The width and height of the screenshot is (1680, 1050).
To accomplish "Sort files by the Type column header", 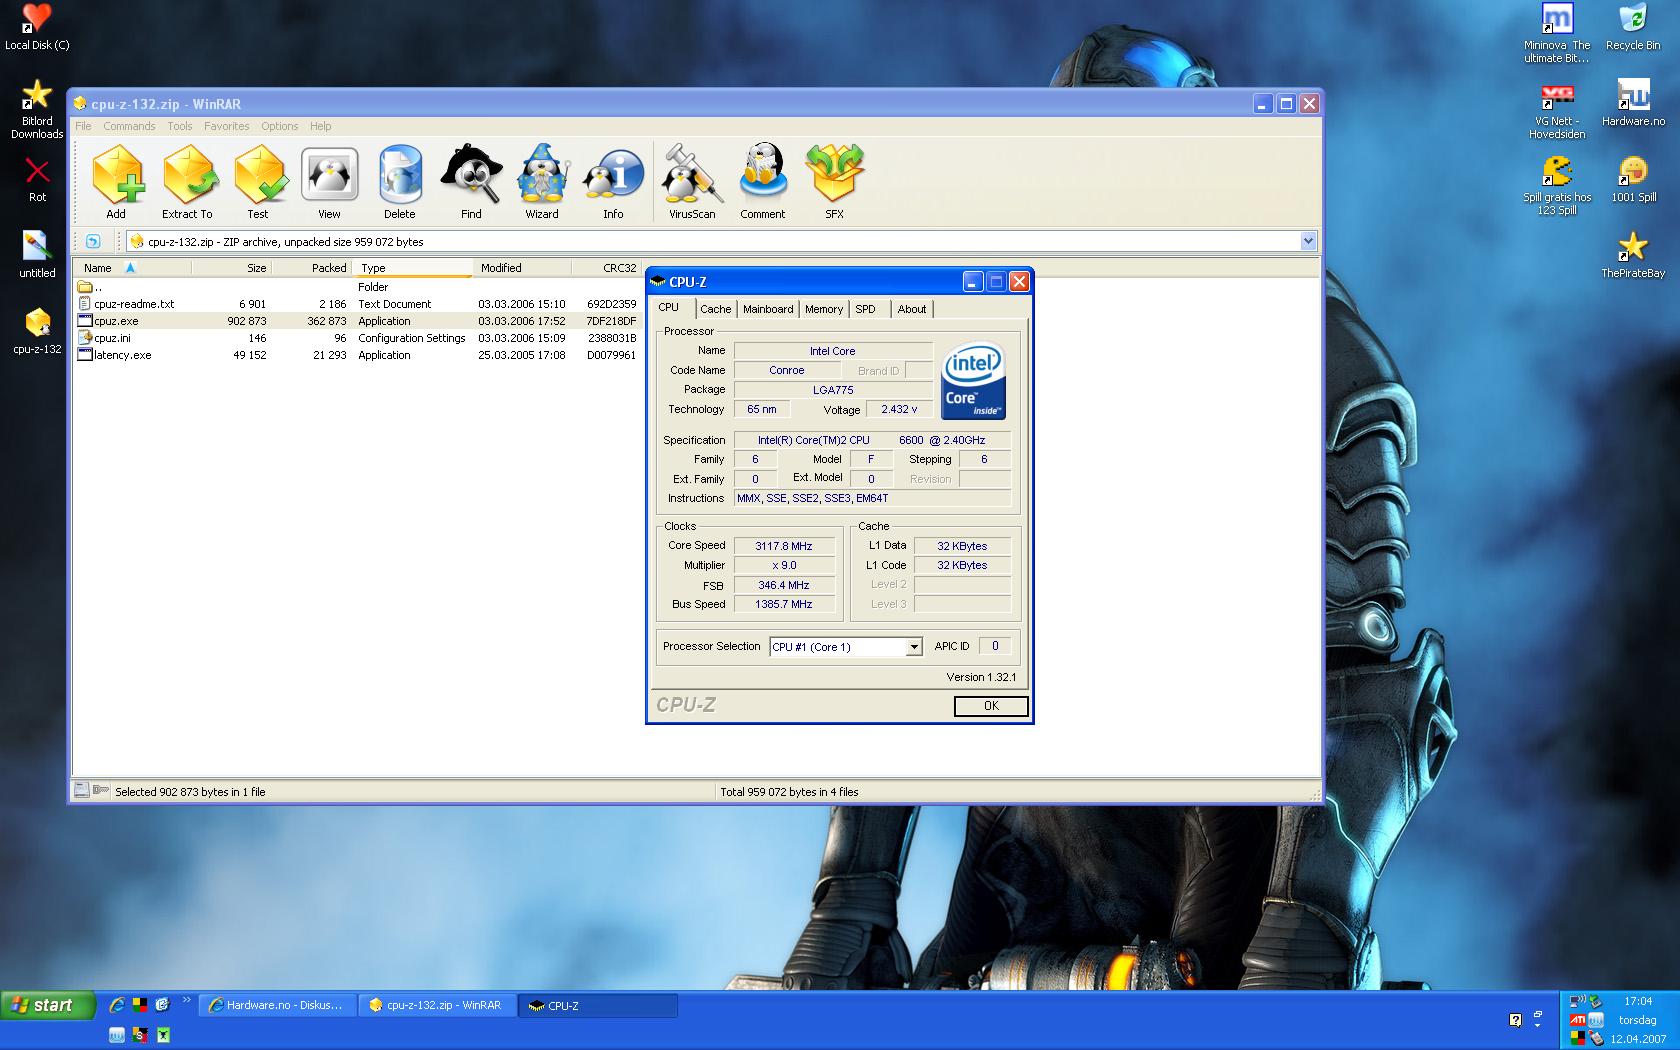I will (x=412, y=268).
